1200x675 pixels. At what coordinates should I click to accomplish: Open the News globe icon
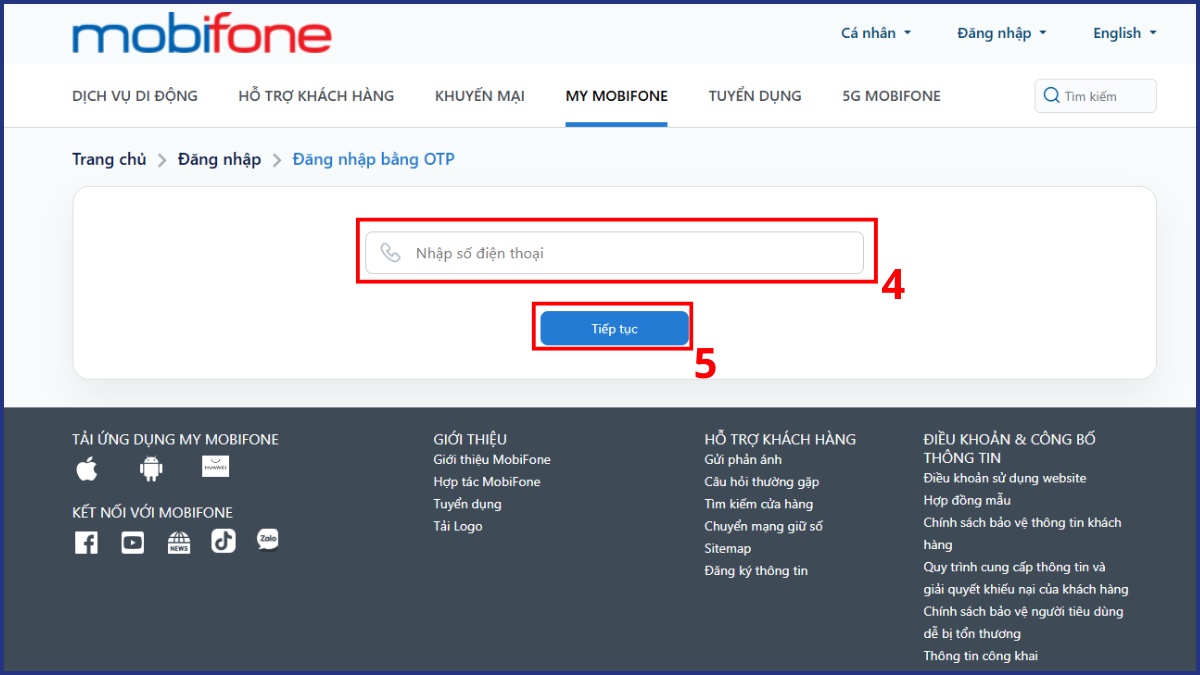tap(179, 542)
